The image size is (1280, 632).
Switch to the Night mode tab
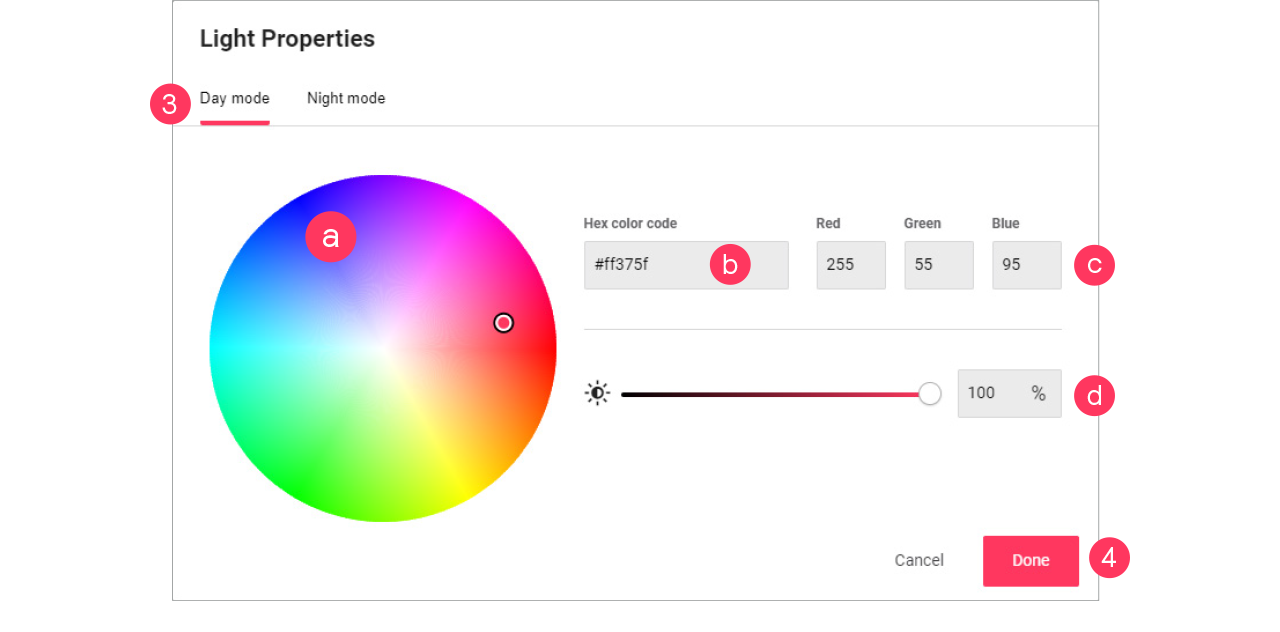[346, 98]
